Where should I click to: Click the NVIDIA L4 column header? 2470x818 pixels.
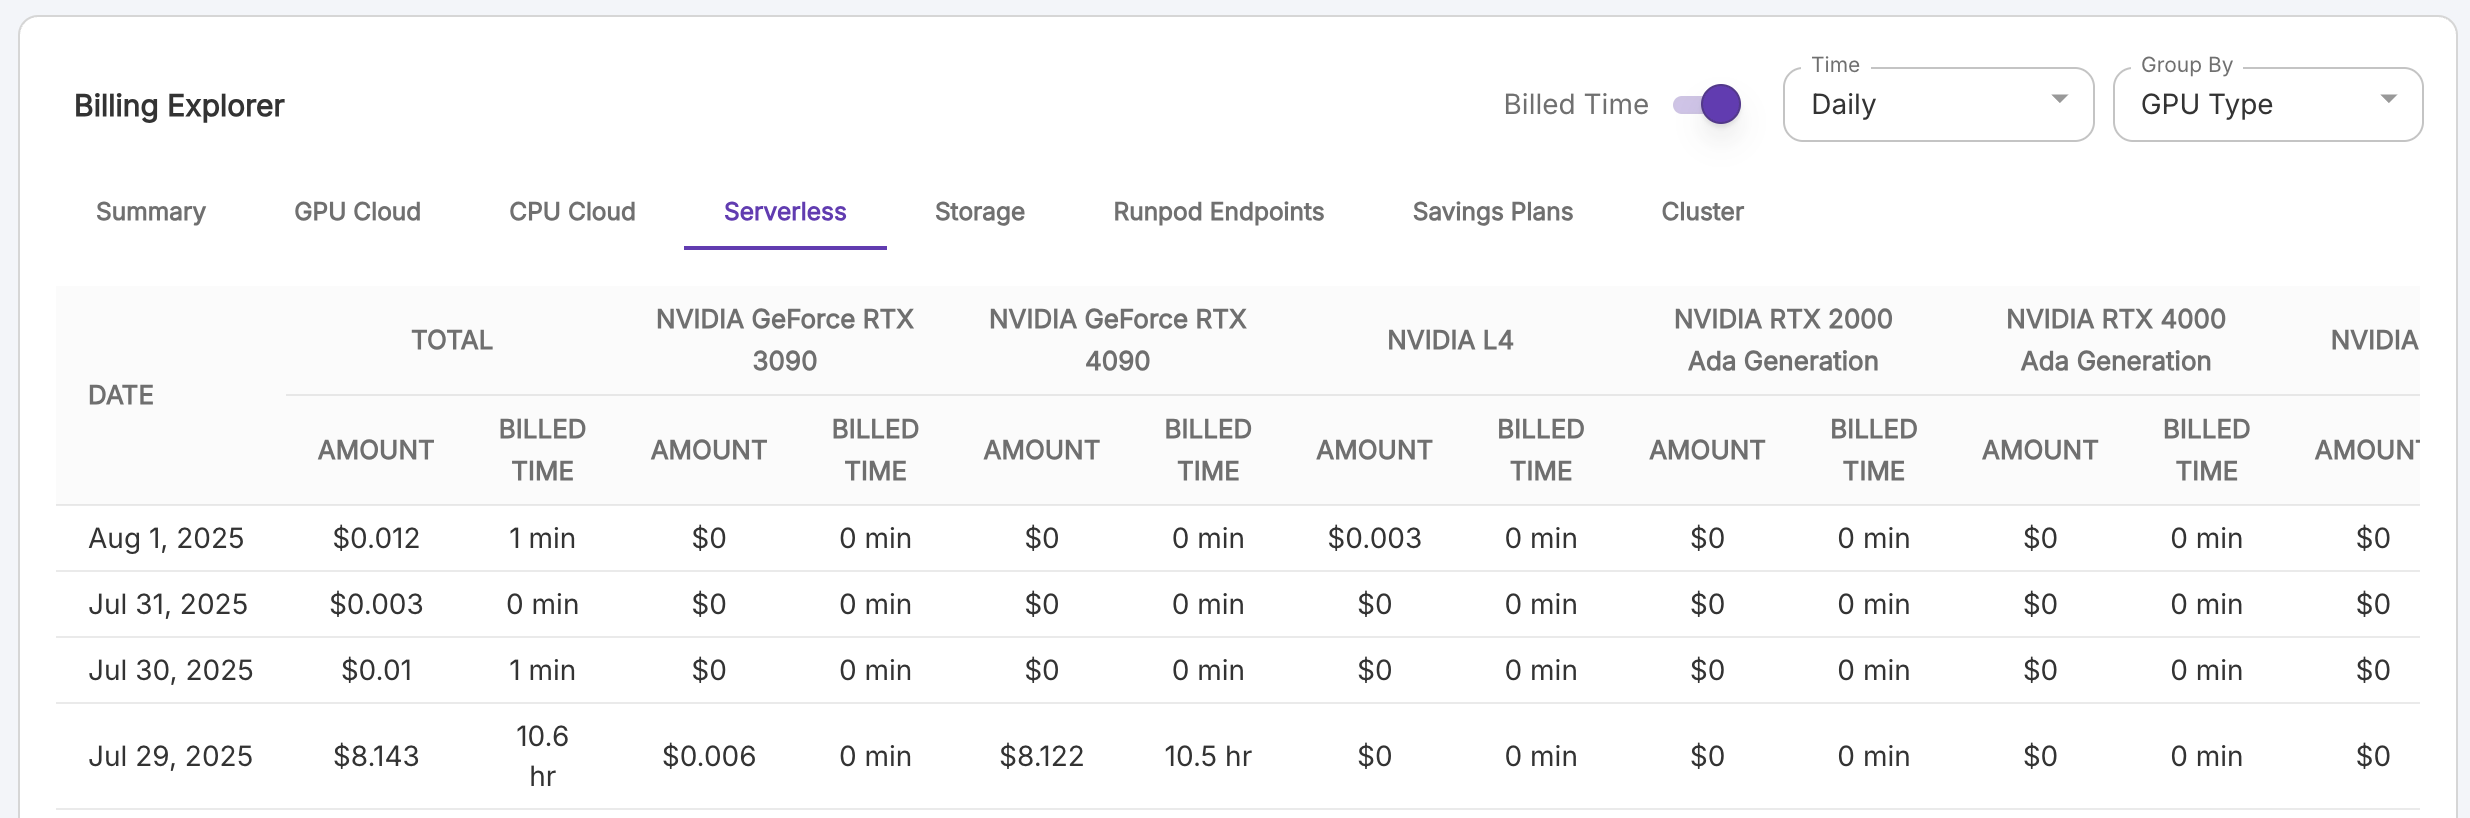click(1450, 340)
